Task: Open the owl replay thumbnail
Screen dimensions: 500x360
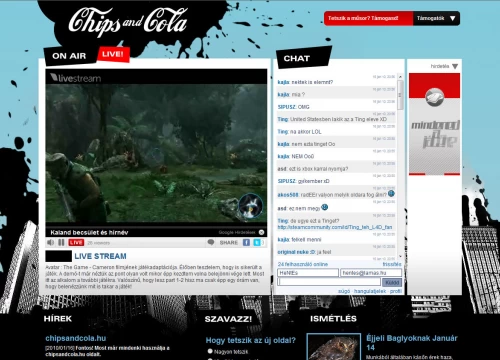Action: click(334, 347)
